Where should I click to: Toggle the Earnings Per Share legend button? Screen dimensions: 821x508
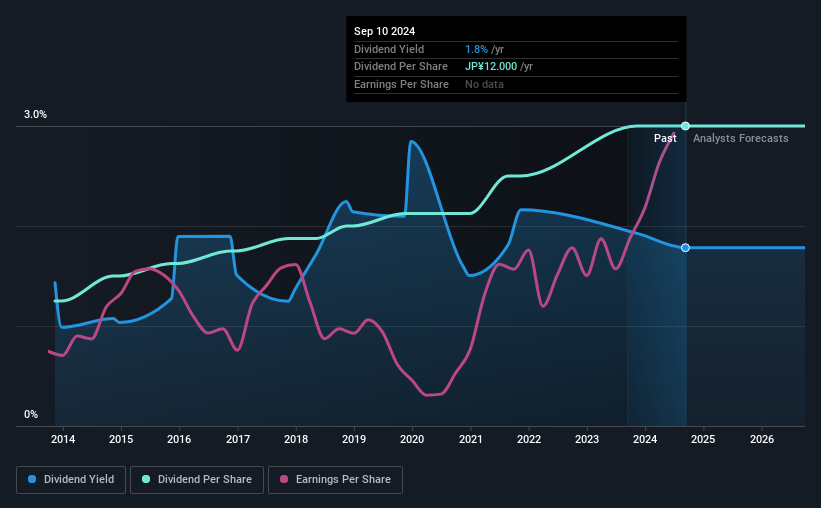tap(335, 480)
